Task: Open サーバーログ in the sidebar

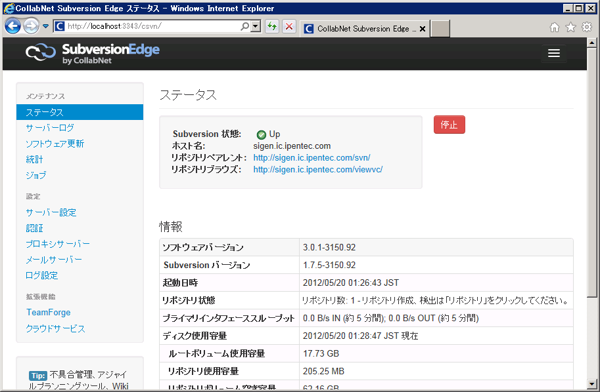Action: click(50, 128)
